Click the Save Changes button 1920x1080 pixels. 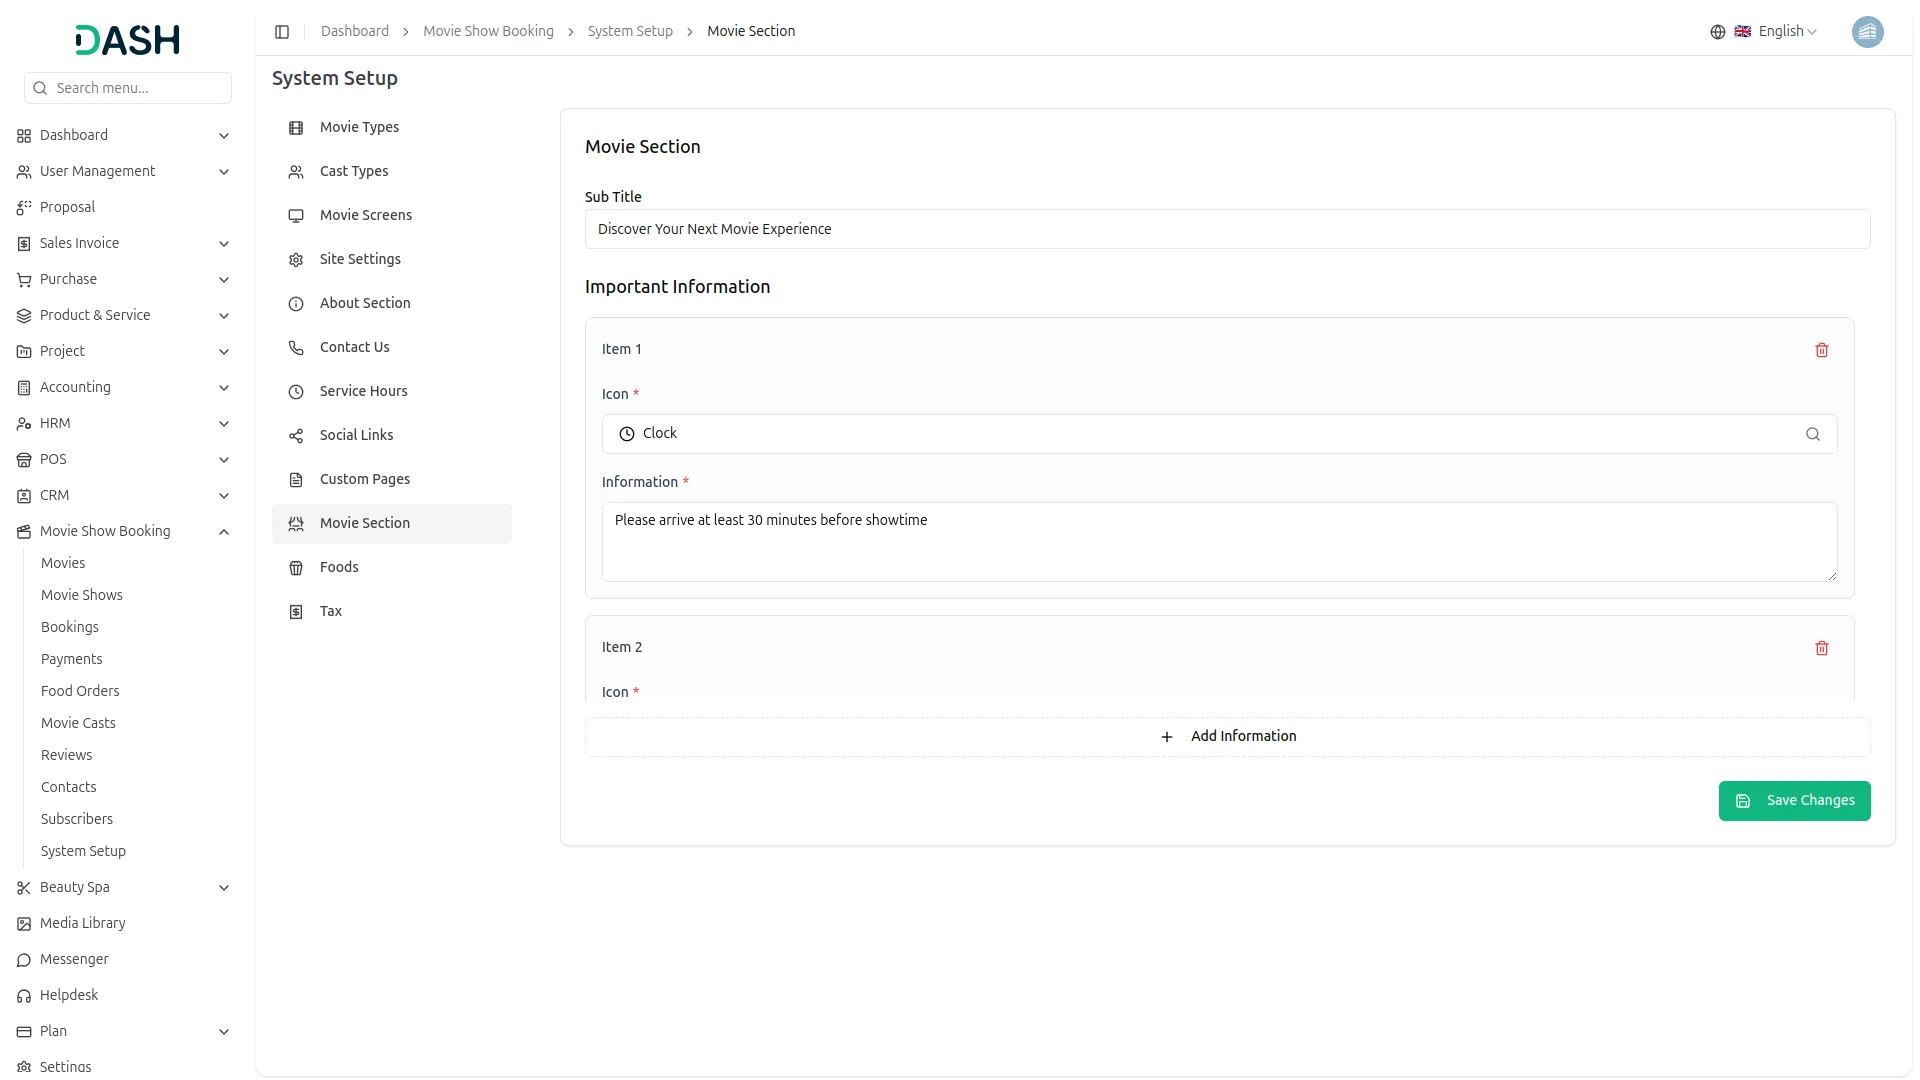click(1794, 800)
